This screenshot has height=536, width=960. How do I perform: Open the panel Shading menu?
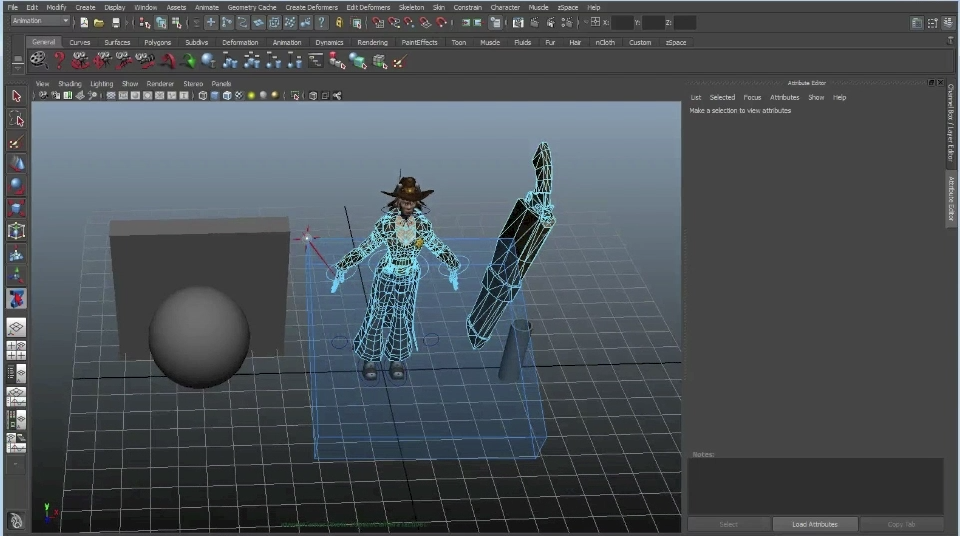[x=69, y=83]
